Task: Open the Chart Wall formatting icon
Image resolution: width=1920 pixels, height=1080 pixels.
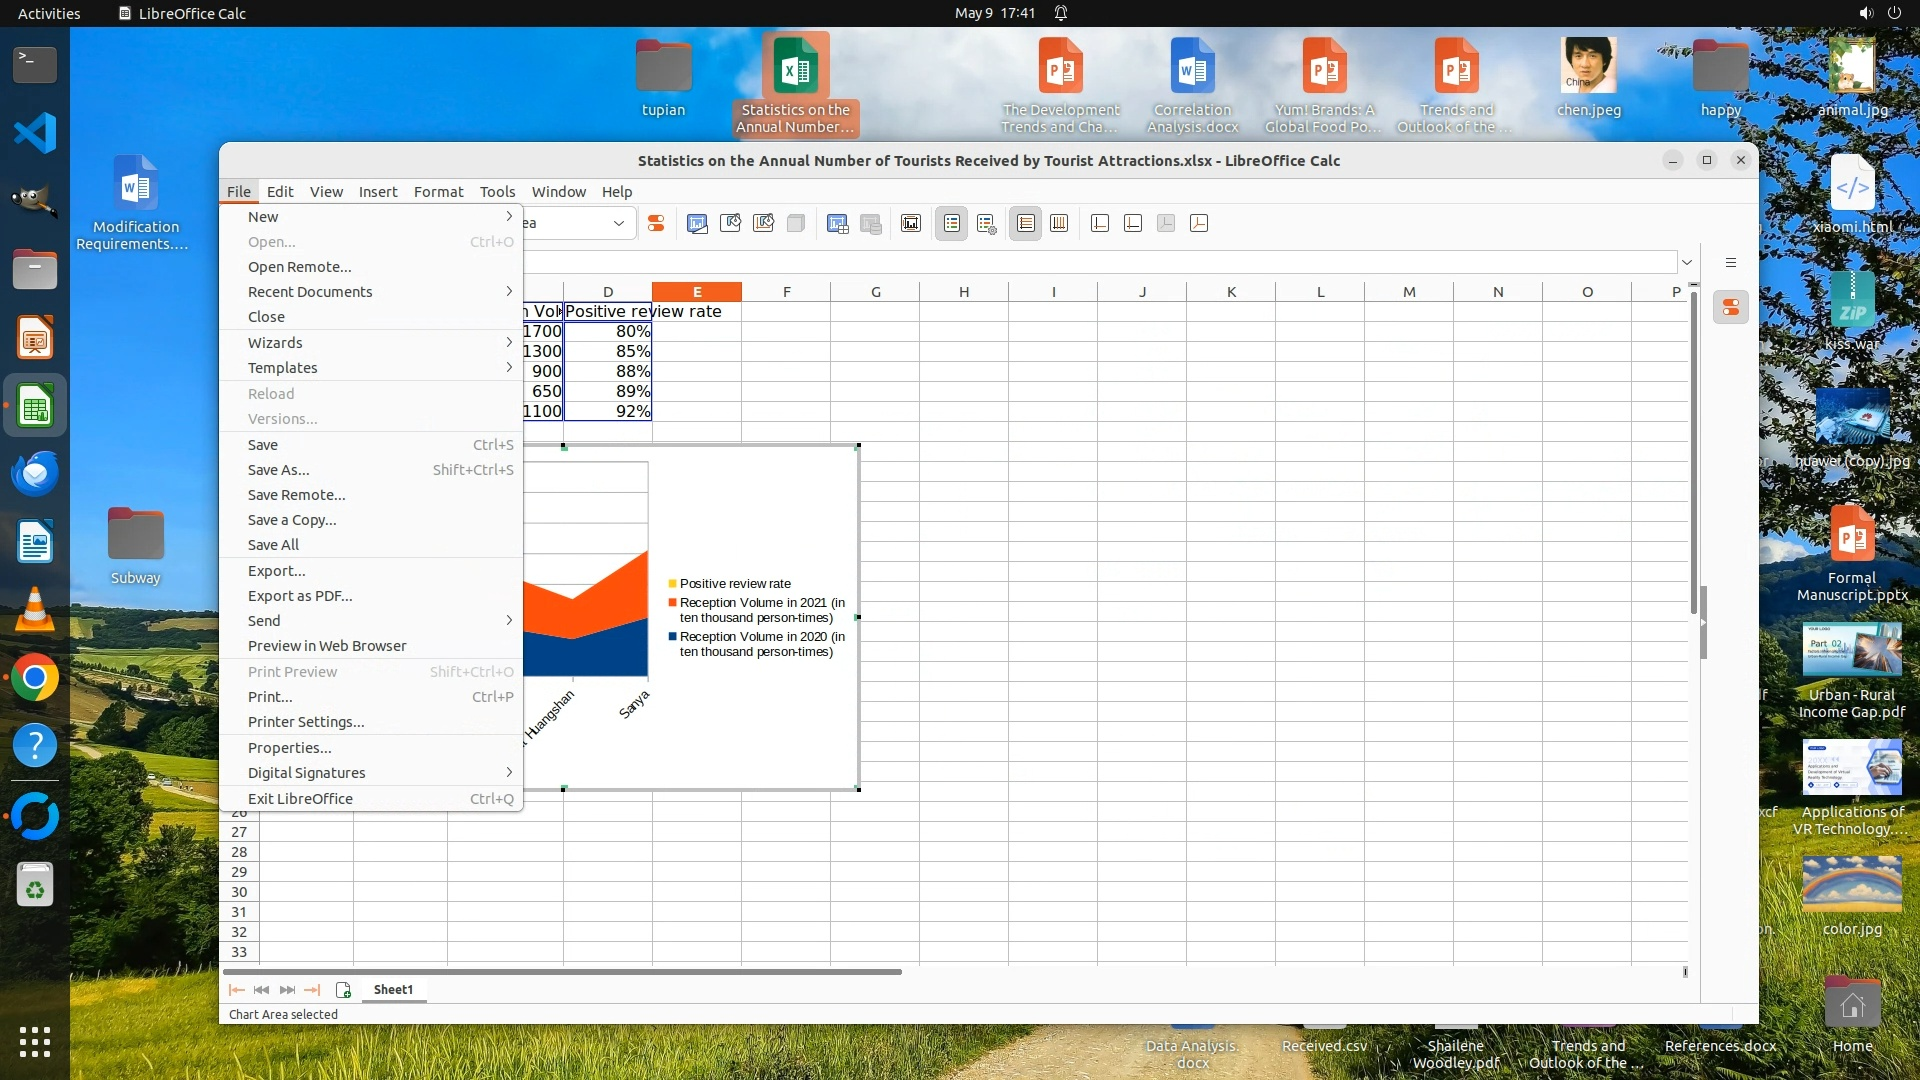Action: point(763,224)
